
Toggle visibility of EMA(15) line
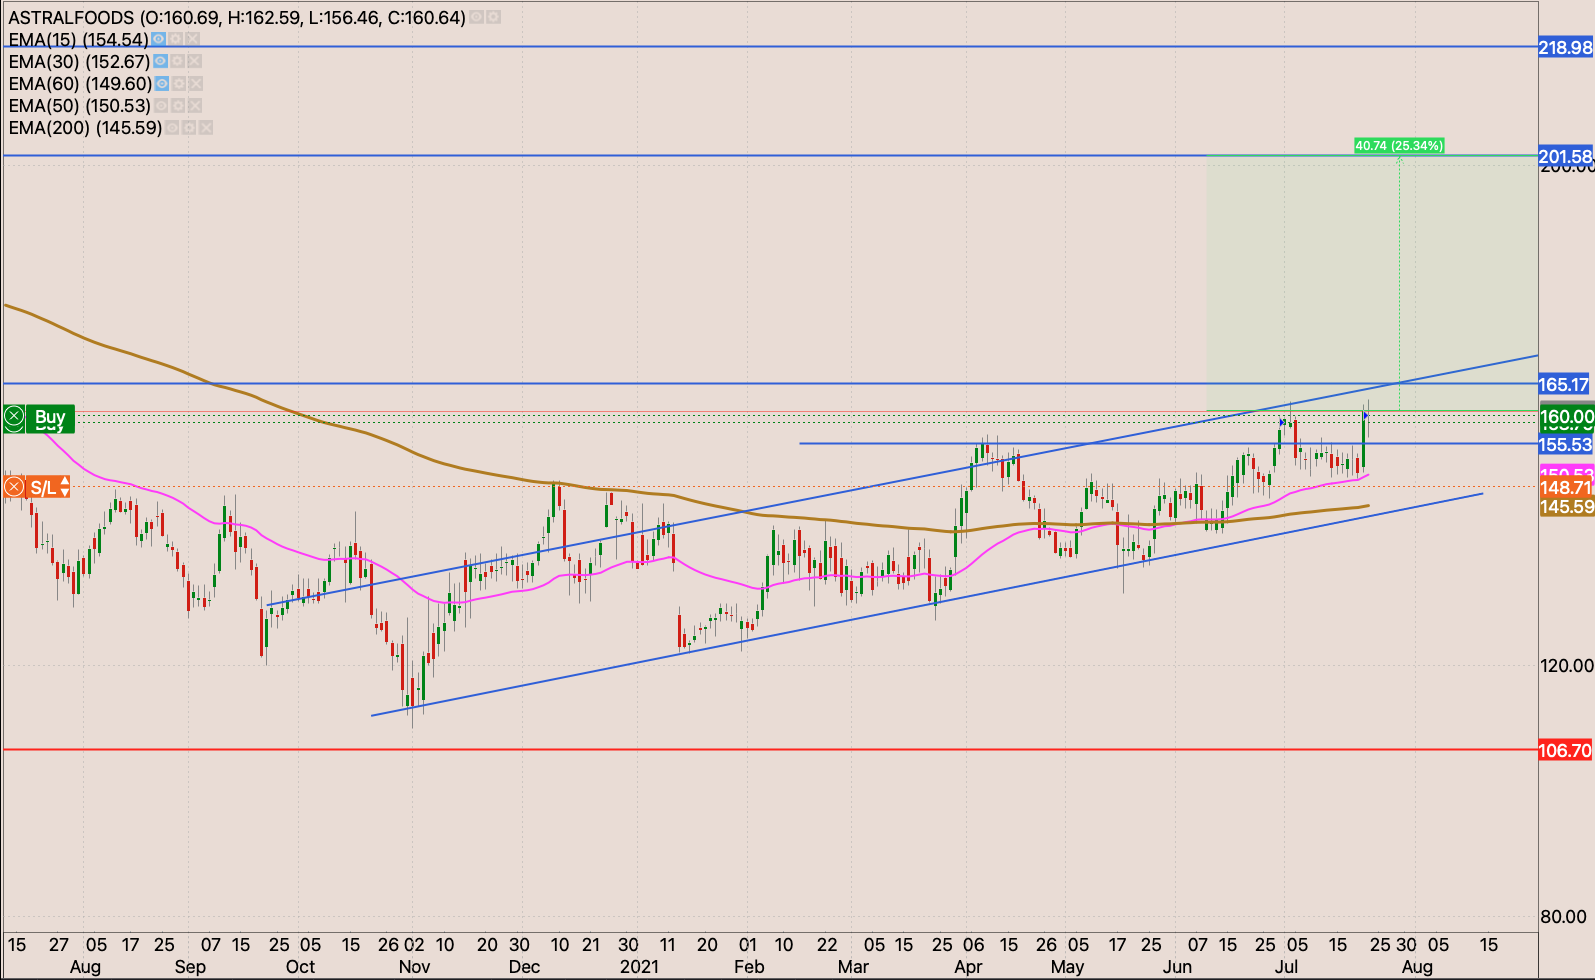(x=159, y=40)
